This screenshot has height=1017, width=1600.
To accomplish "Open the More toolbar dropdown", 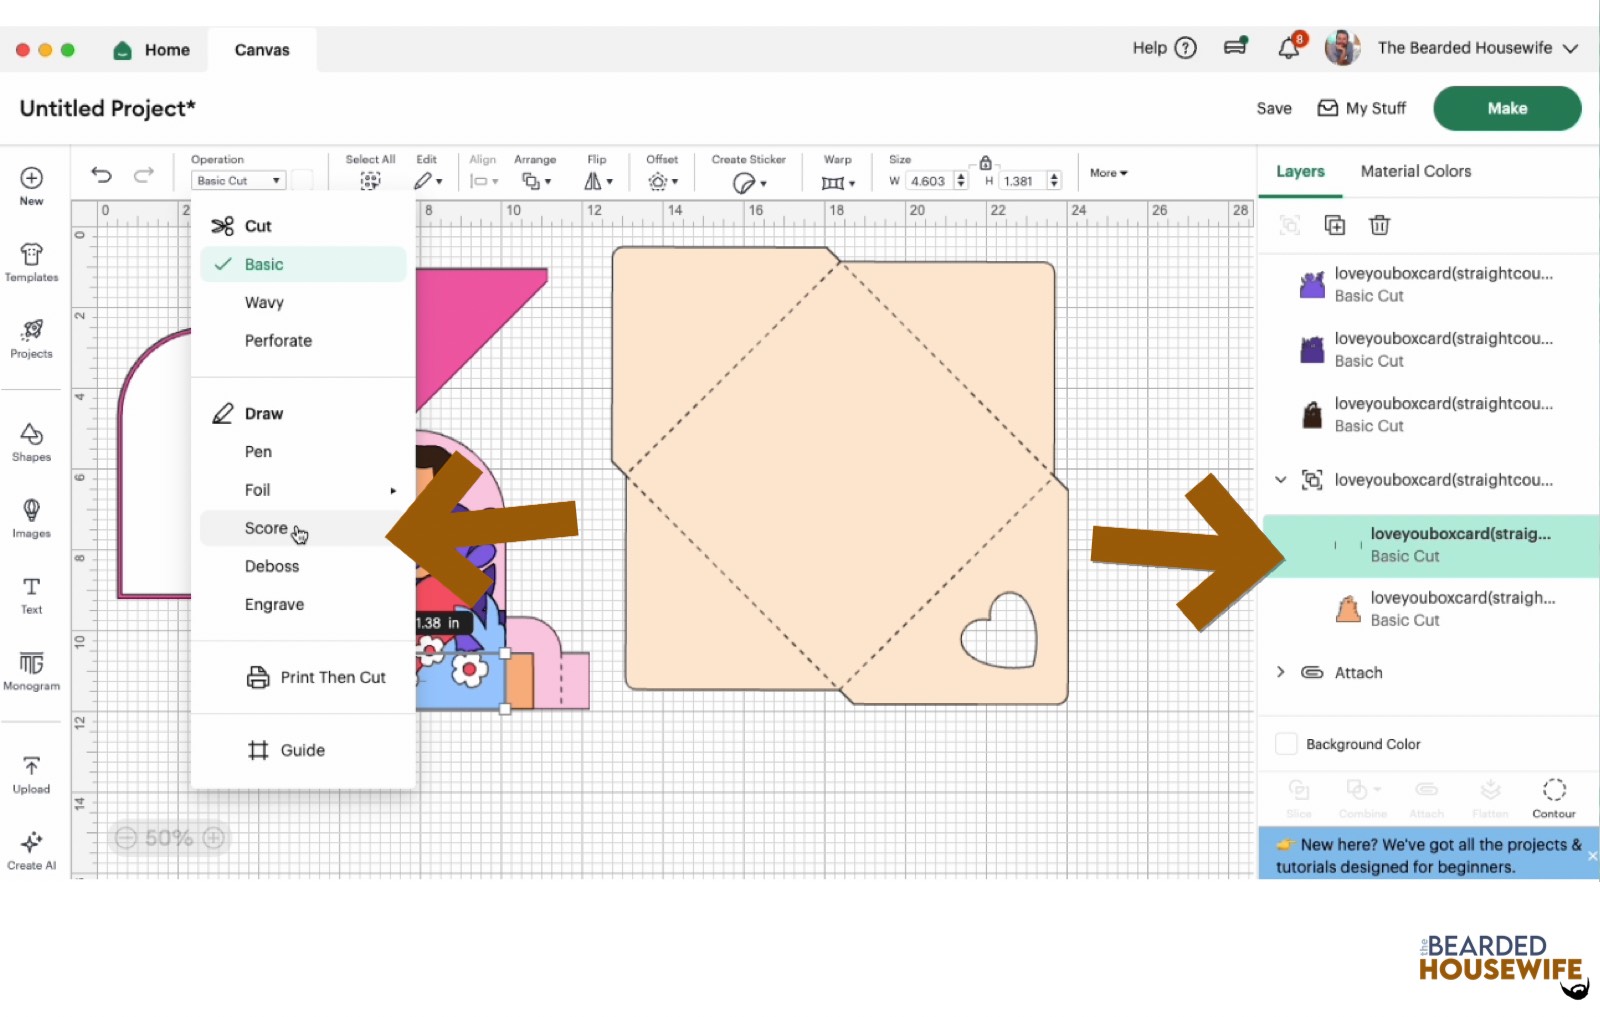I will [x=1108, y=173].
